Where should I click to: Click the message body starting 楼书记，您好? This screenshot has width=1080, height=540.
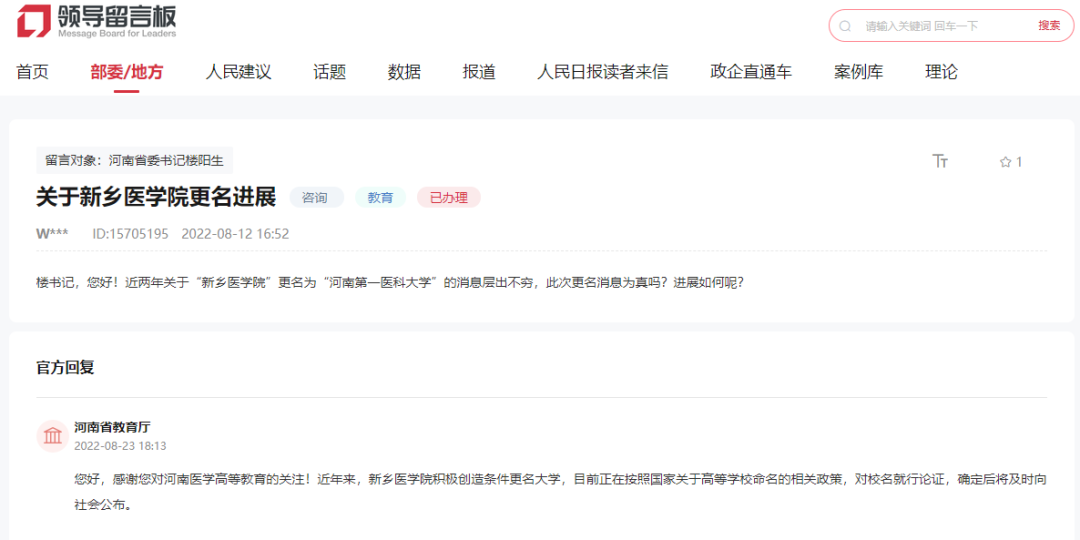click(391, 282)
